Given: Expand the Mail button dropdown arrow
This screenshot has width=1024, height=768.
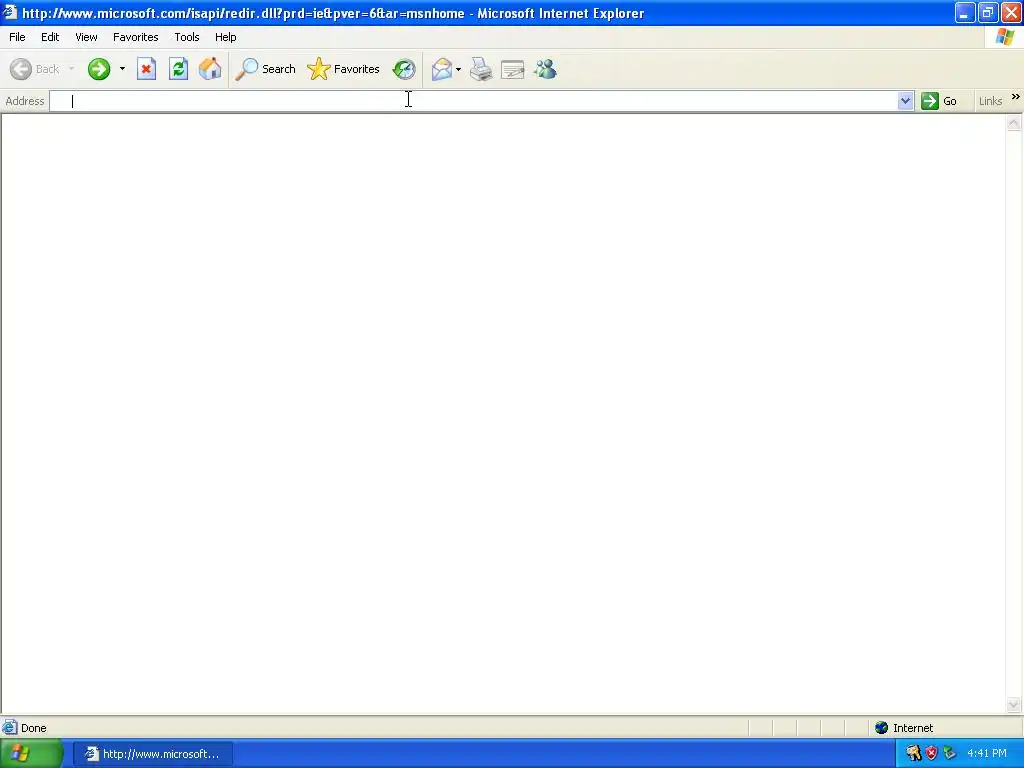Looking at the screenshot, I should pyautogui.click(x=458, y=69).
